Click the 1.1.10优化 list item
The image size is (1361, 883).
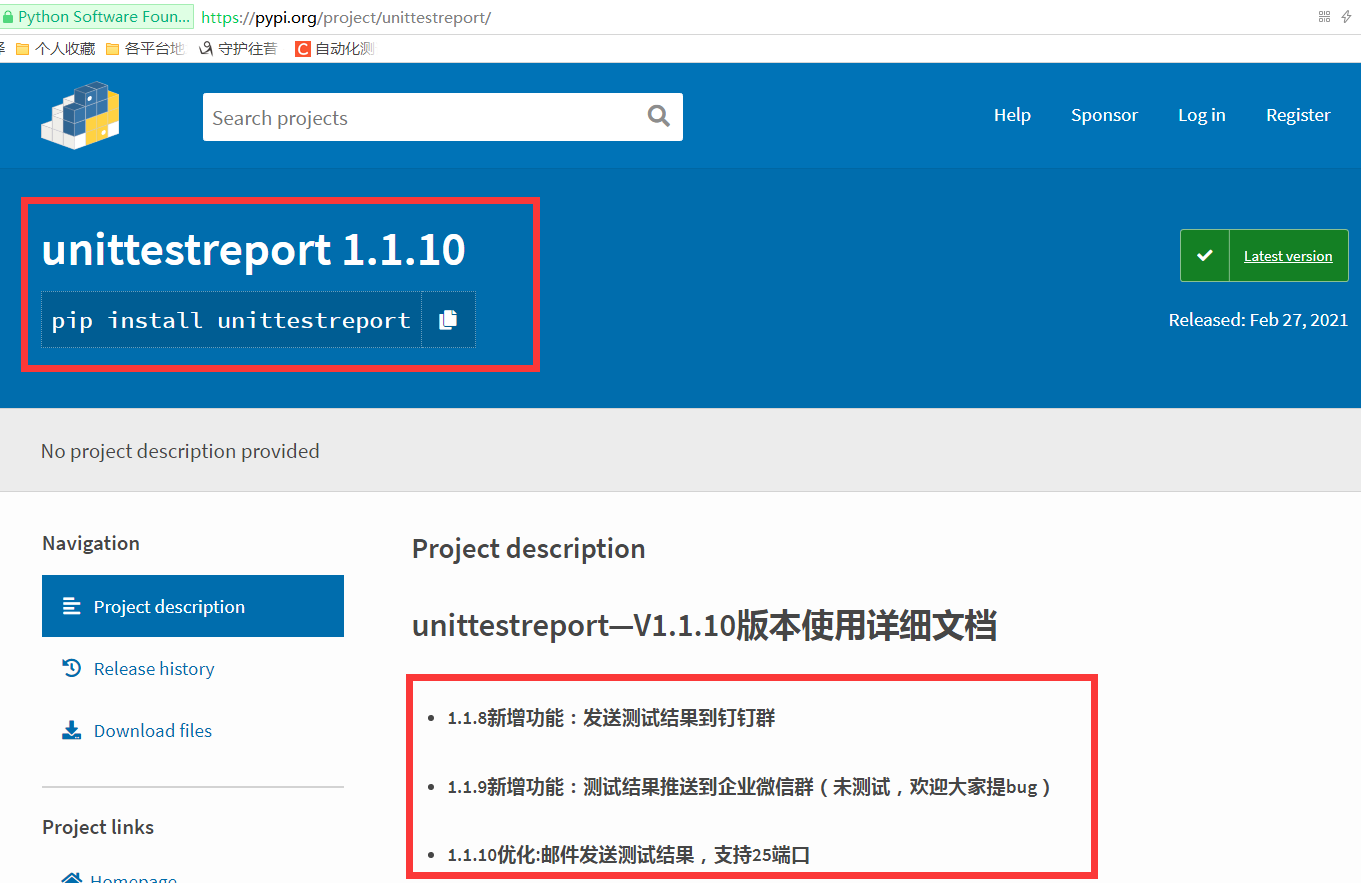click(x=628, y=854)
